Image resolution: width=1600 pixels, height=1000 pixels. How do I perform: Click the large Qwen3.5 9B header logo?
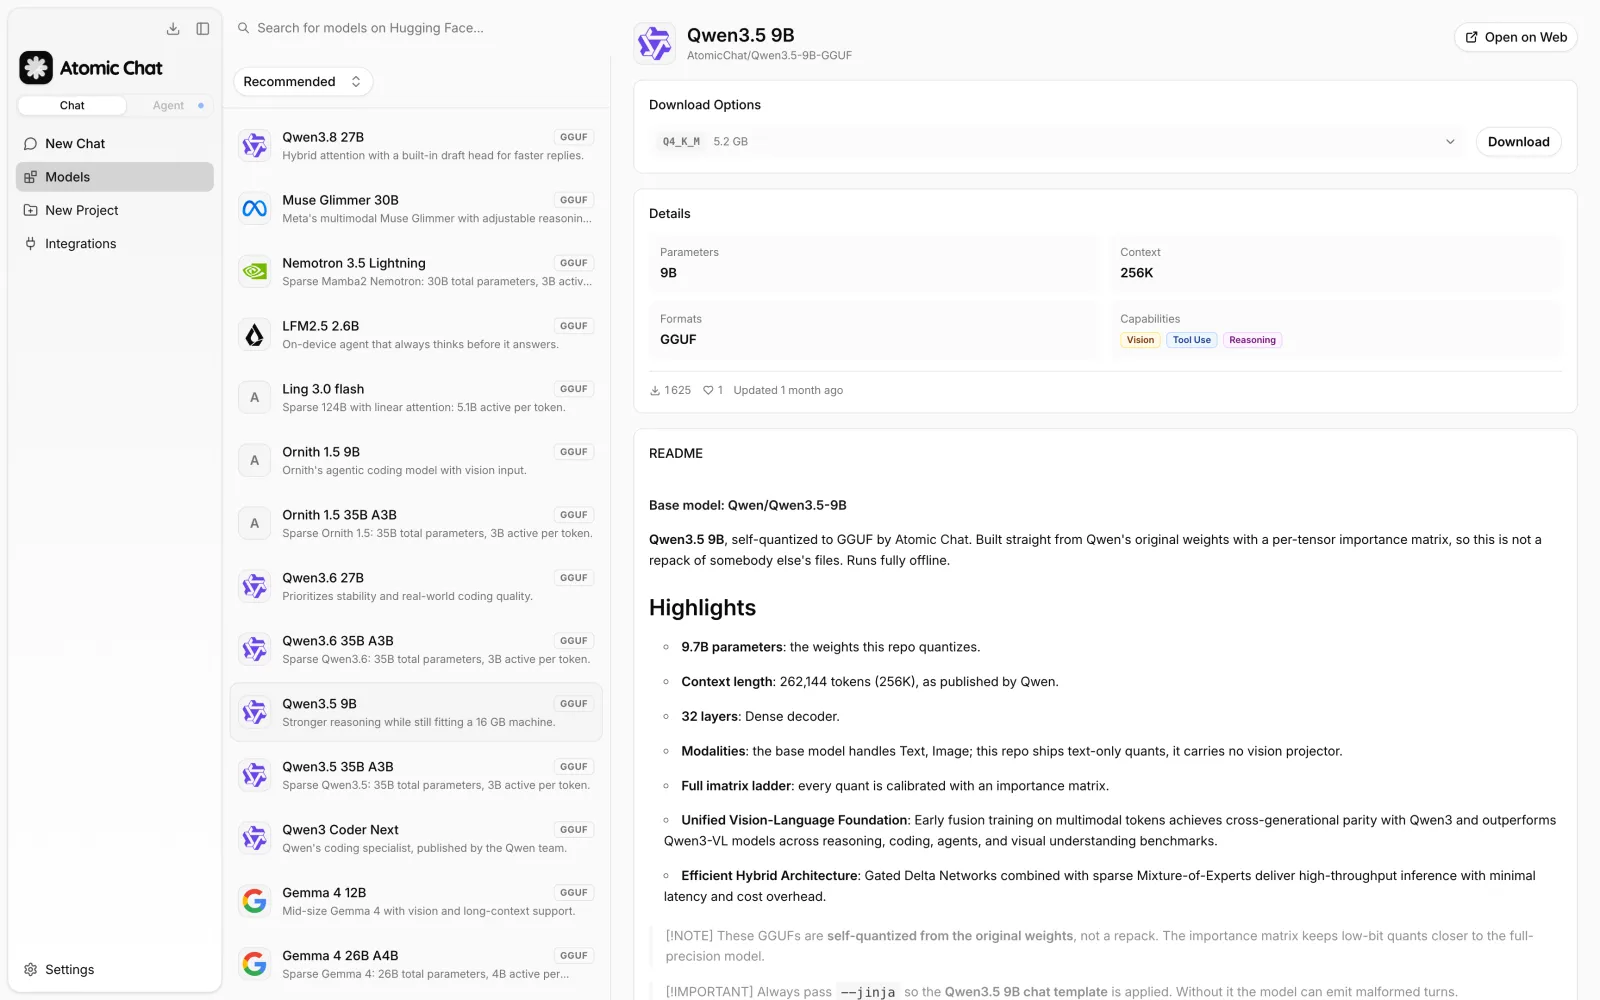click(655, 44)
